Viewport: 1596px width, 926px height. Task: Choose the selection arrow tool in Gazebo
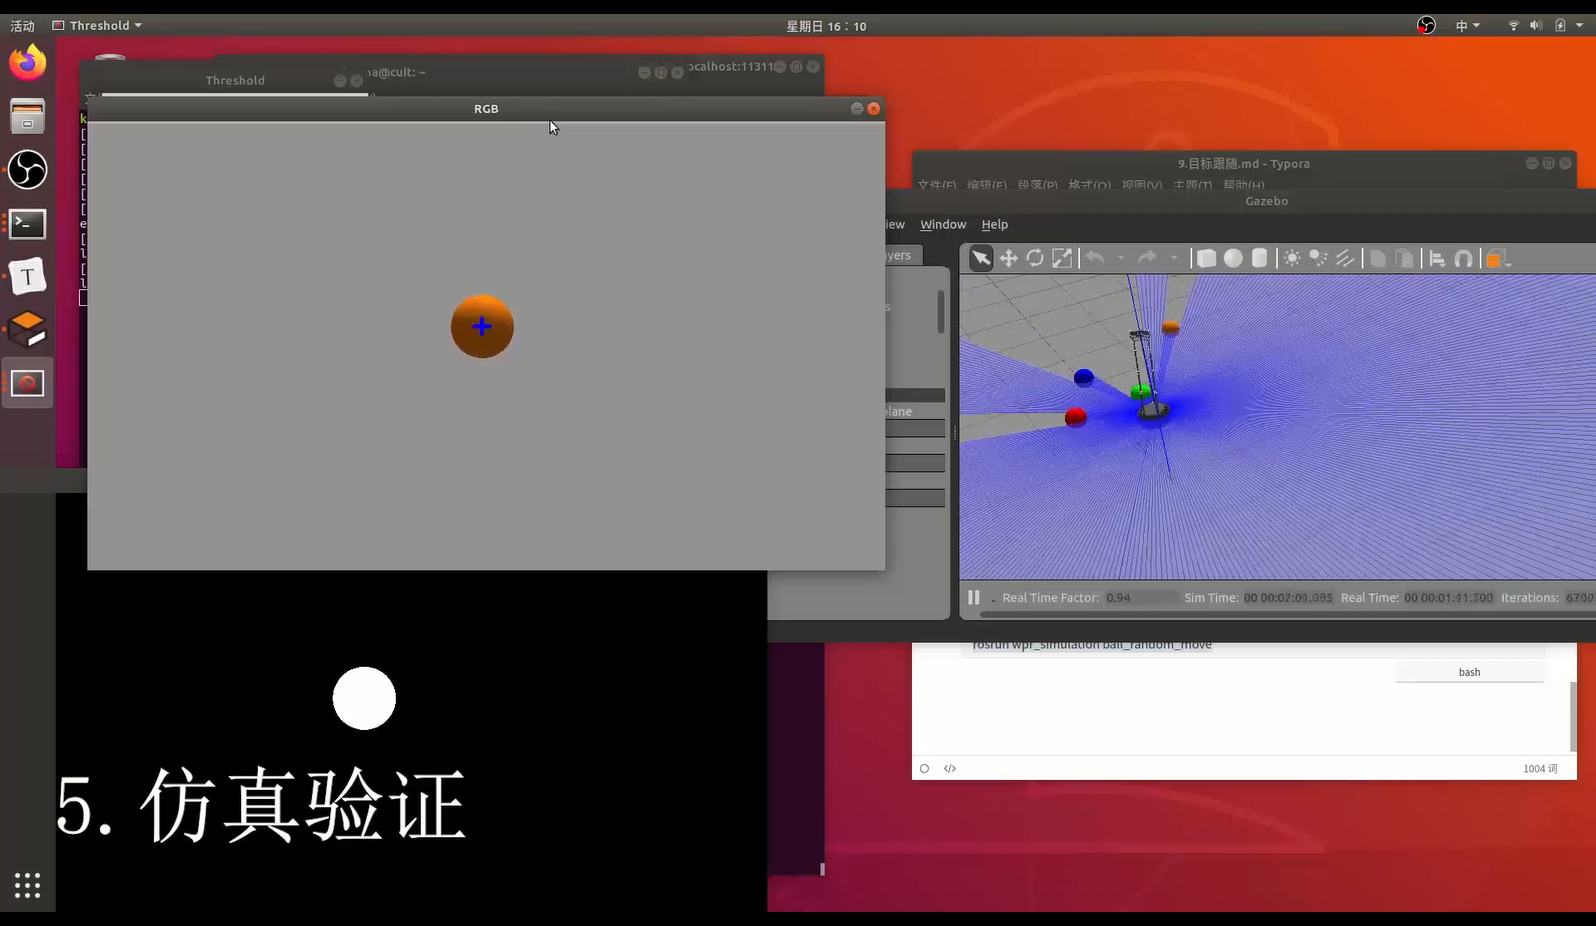coord(981,259)
